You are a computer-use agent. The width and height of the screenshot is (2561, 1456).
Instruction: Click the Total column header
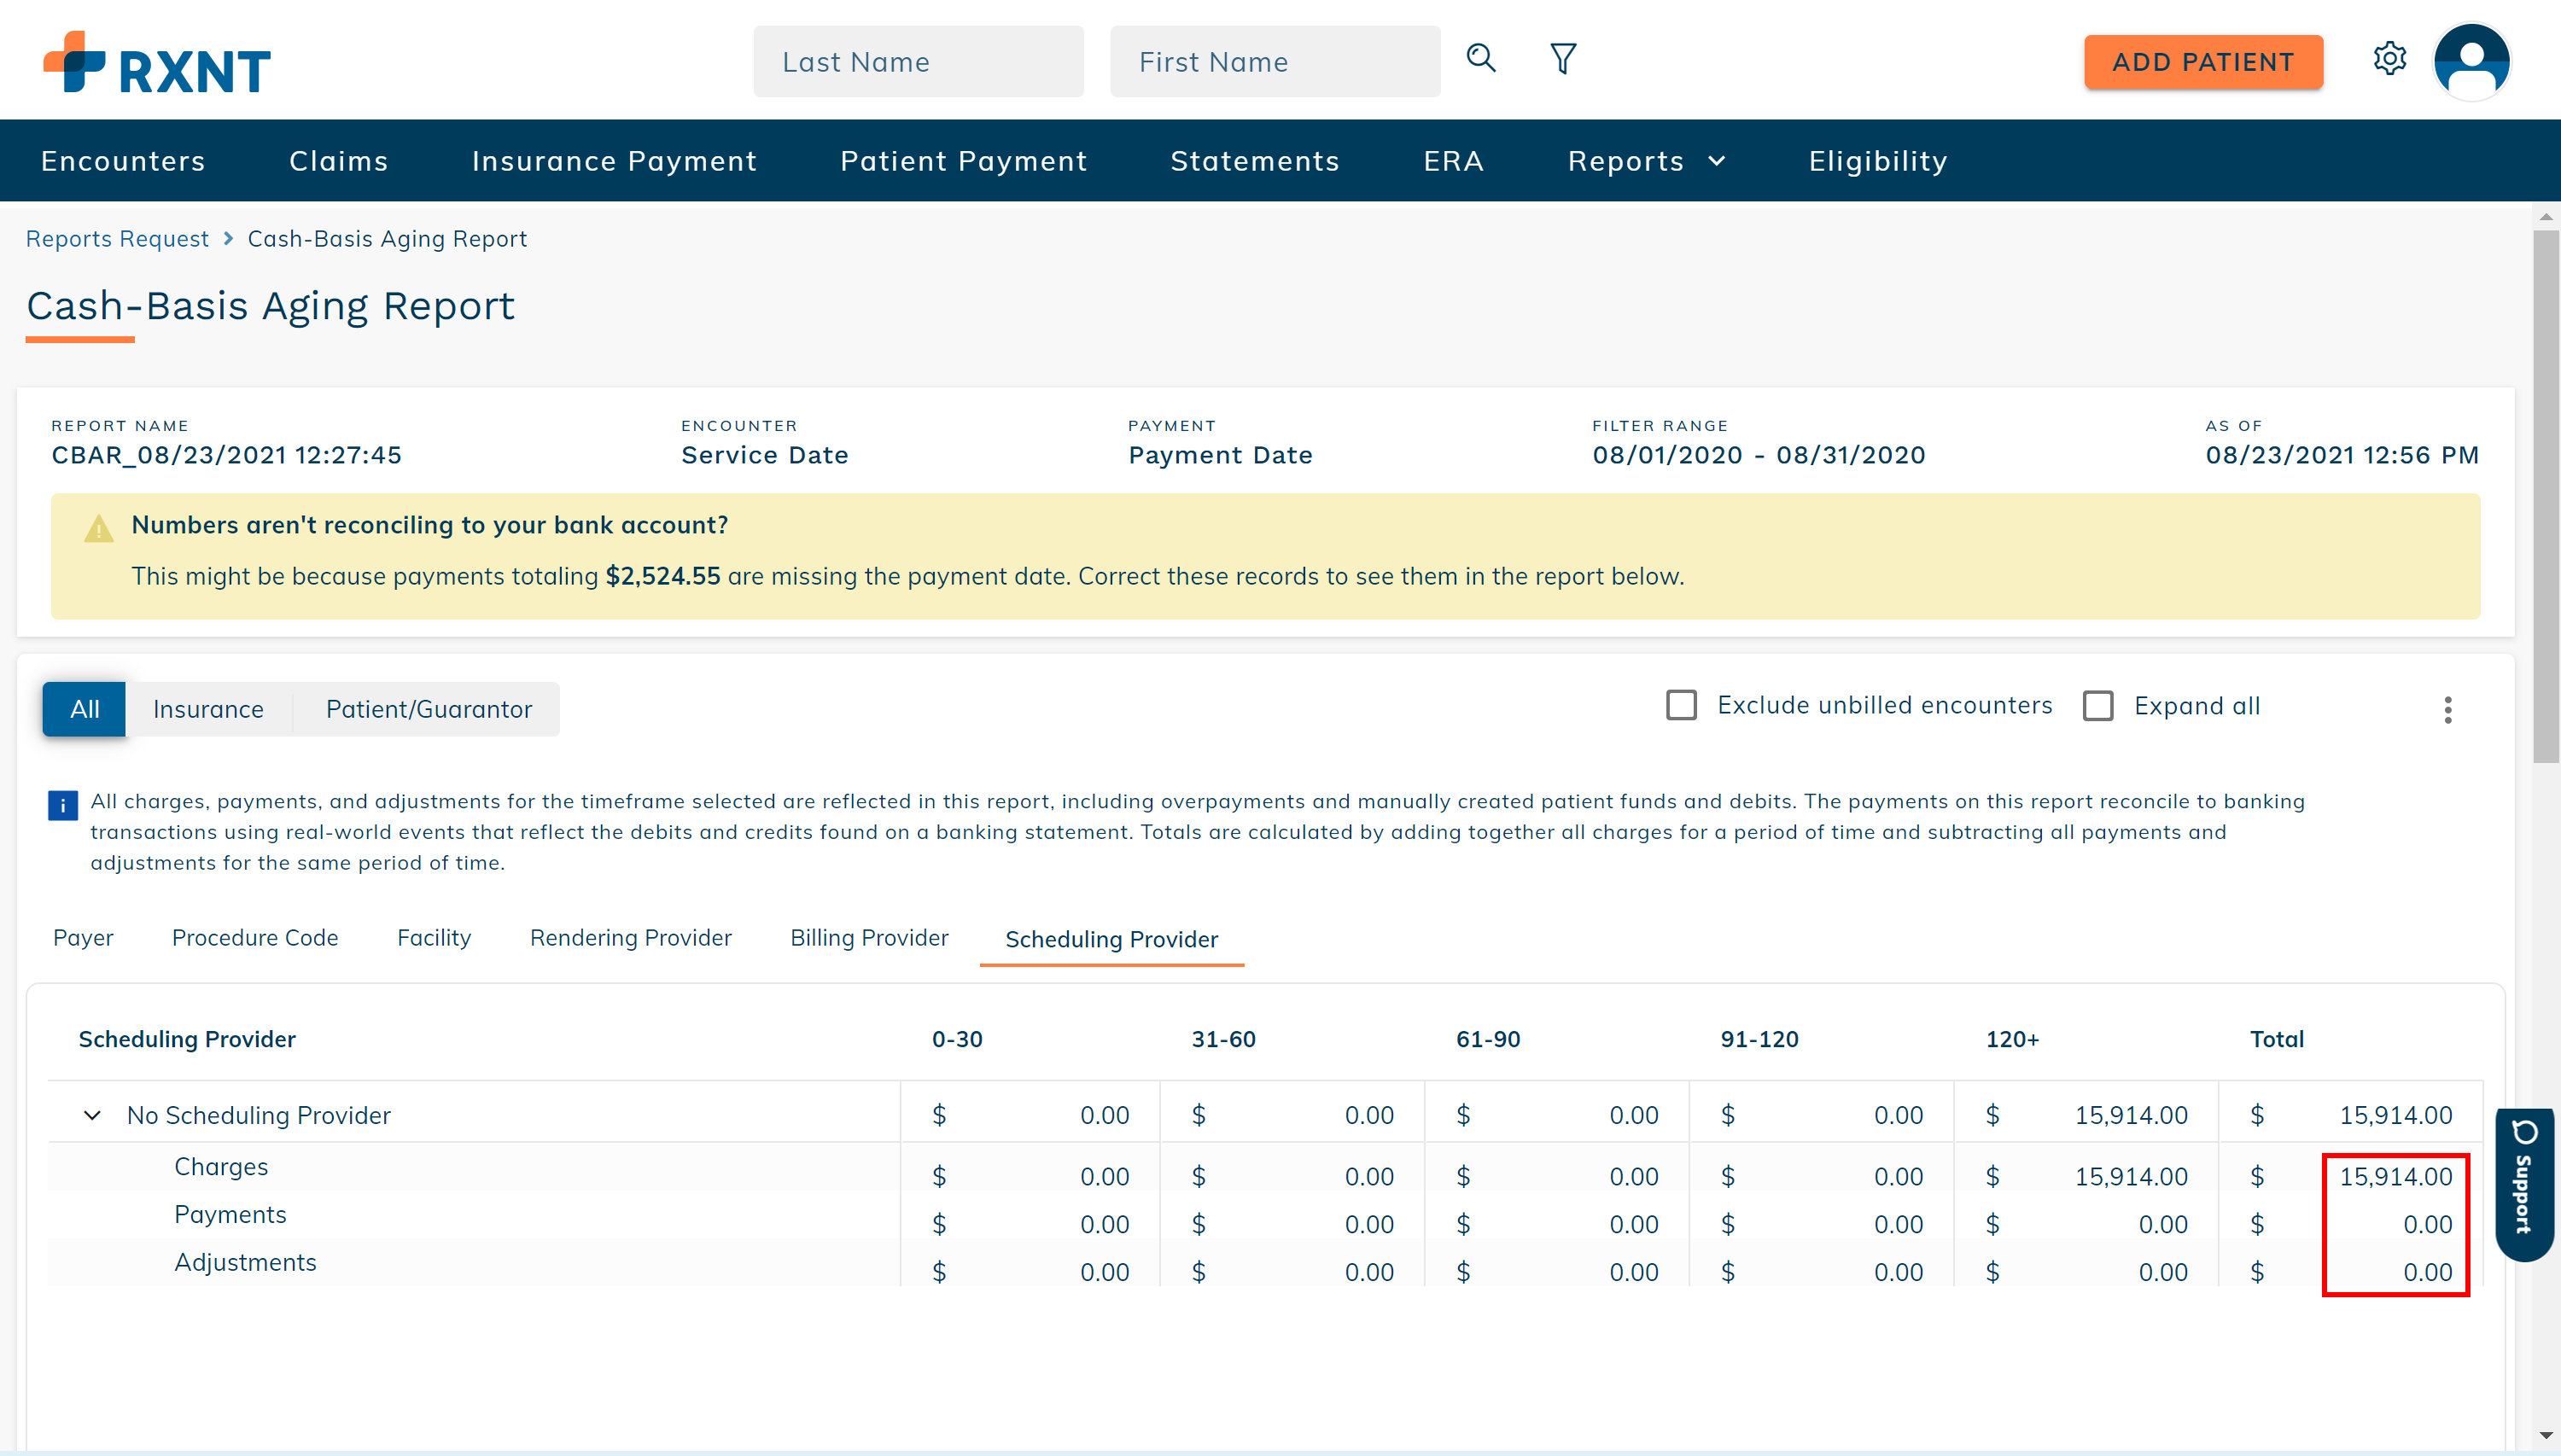click(2277, 1039)
